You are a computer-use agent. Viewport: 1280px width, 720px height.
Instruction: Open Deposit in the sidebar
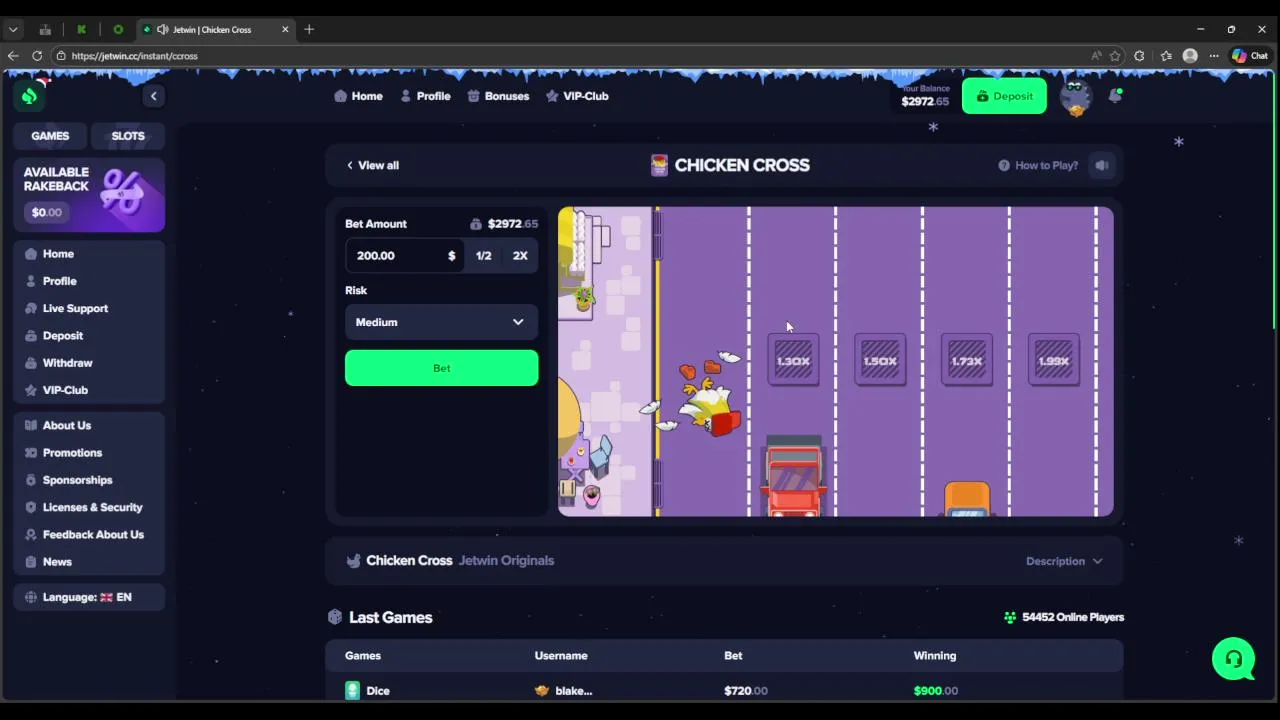[x=89, y=336]
